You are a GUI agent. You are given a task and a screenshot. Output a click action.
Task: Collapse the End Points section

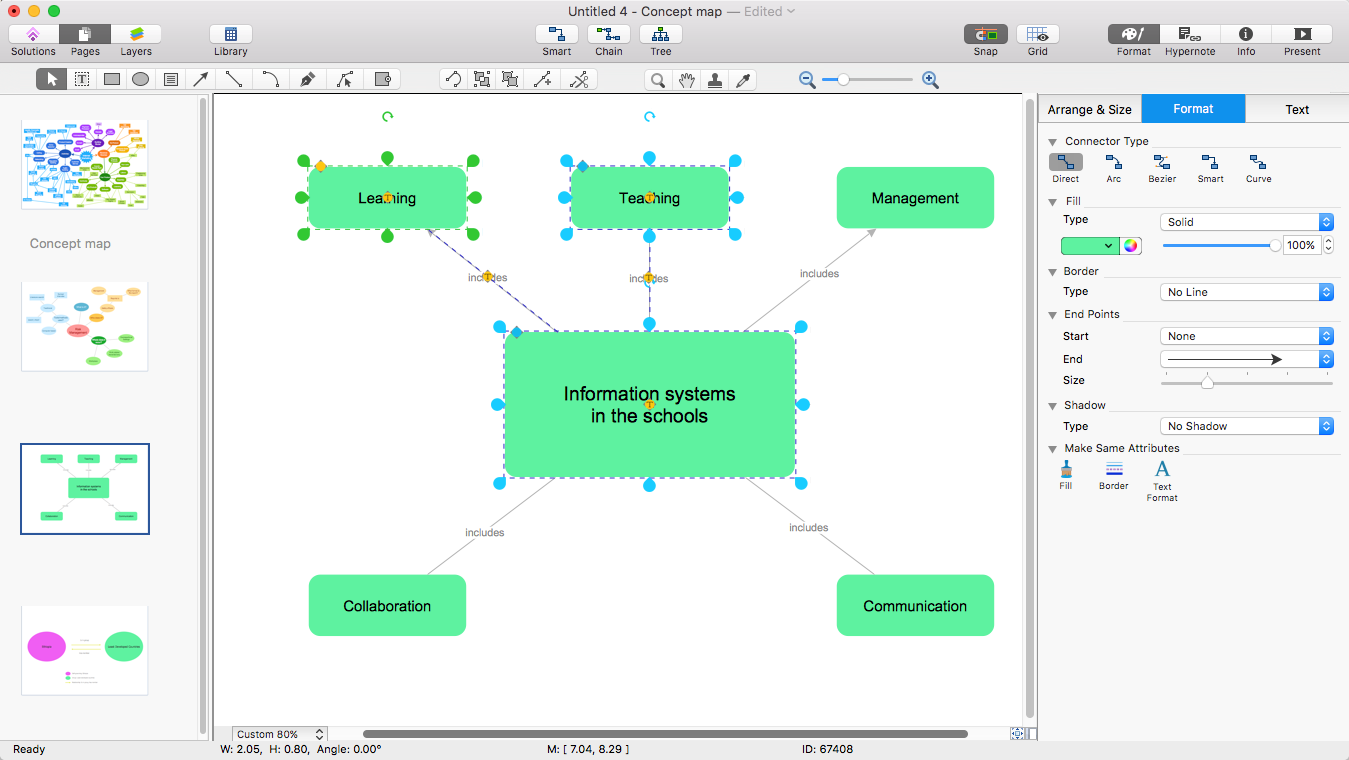(1053, 314)
